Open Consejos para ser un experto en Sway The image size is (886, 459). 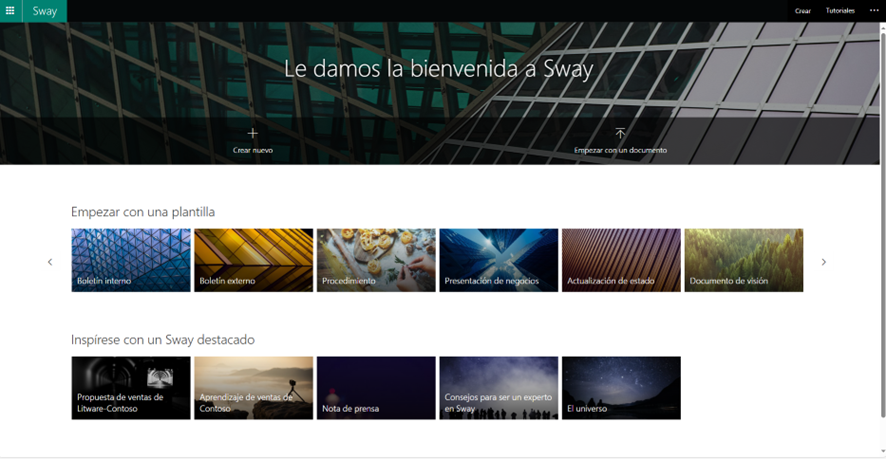point(499,388)
